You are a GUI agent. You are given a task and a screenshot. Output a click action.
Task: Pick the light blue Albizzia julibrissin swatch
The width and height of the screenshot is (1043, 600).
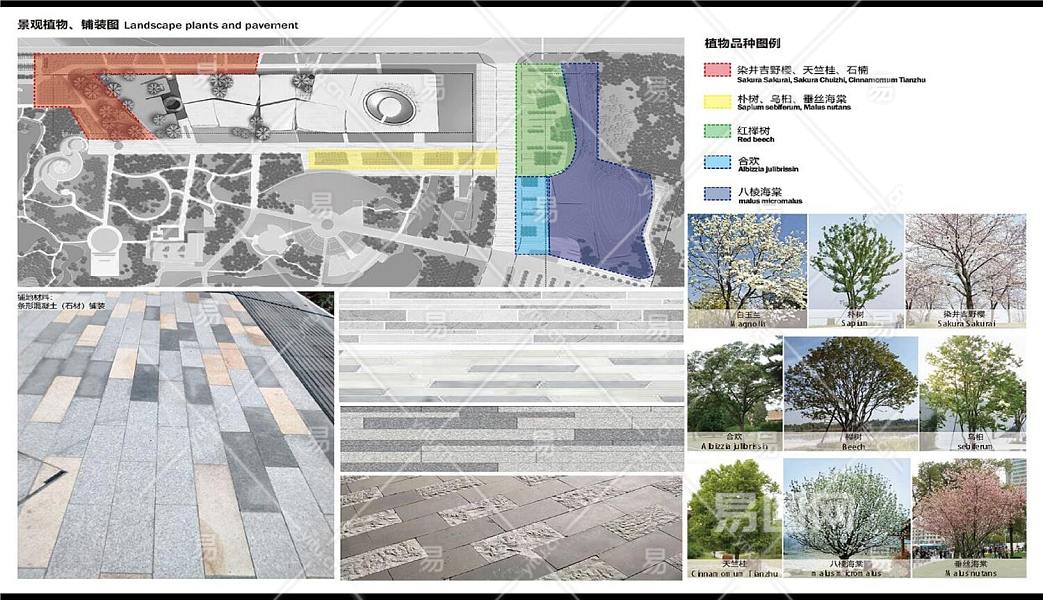[x=718, y=162]
